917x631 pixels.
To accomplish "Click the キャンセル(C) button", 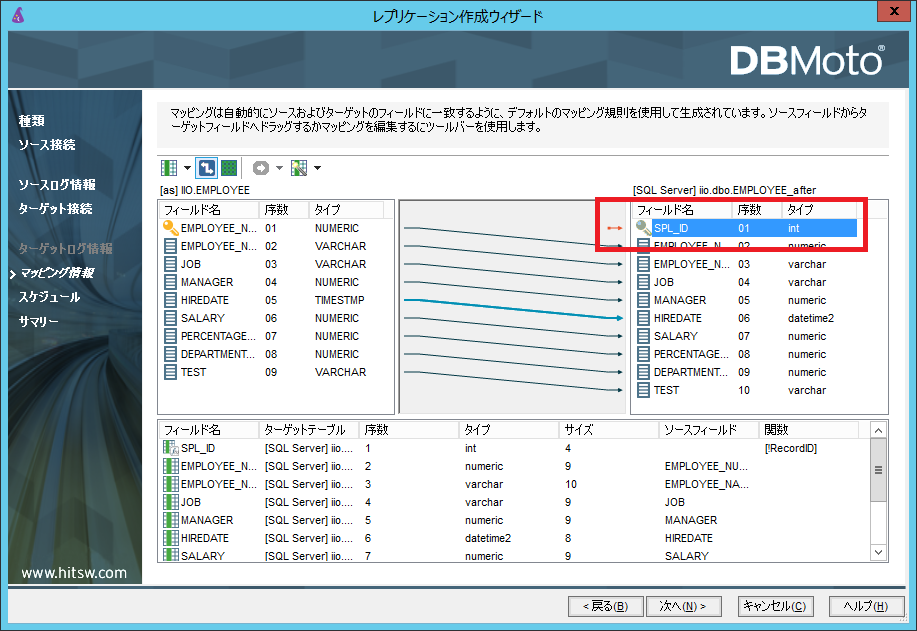I will (775, 606).
